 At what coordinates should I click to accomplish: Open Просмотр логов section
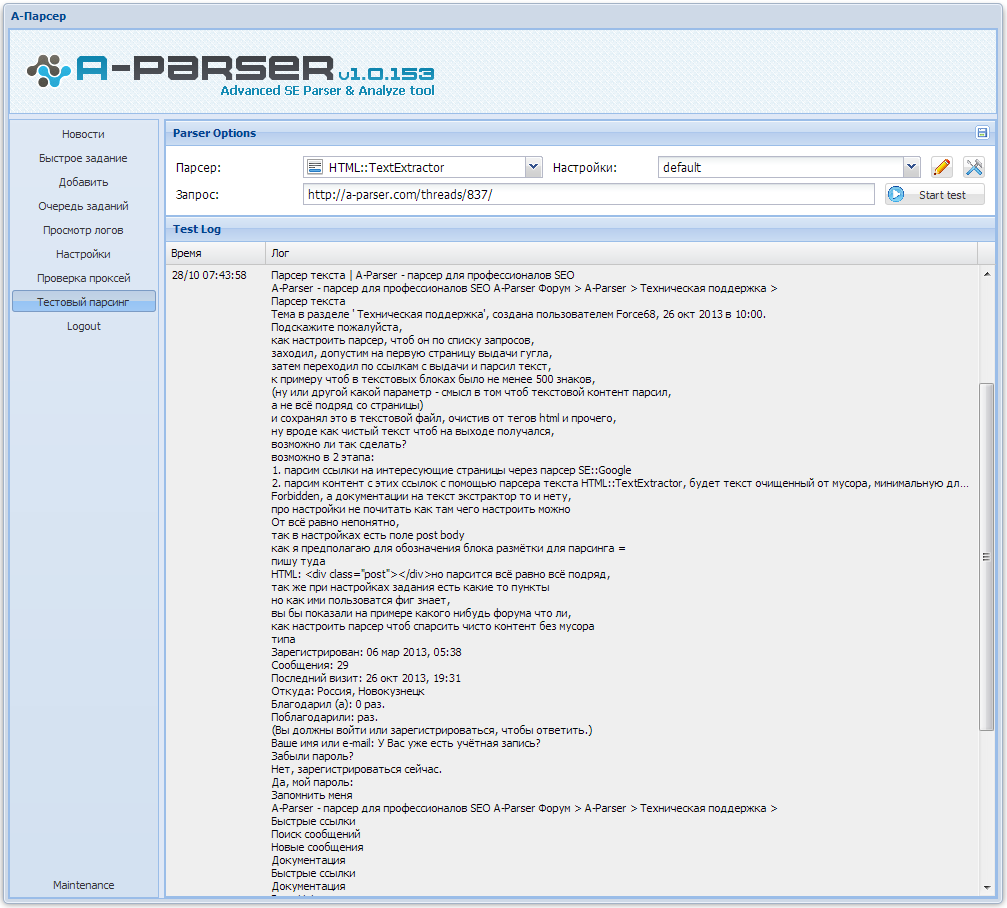(x=83, y=230)
